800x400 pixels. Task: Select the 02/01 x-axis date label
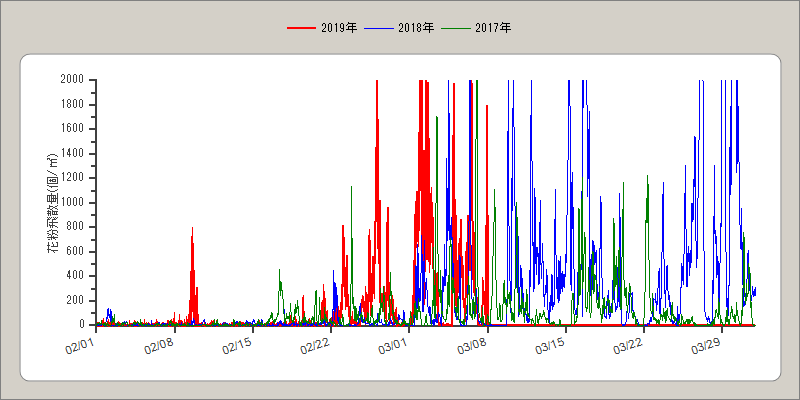pyautogui.click(x=81, y=346)
